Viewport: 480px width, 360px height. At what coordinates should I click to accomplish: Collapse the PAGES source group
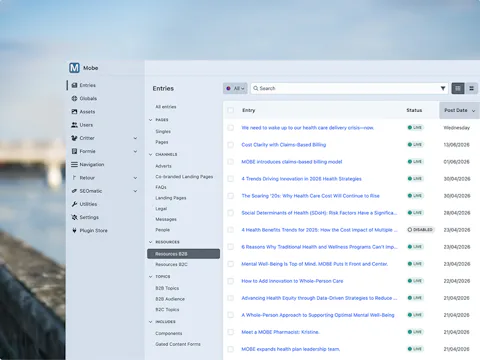tap(151, 120)
